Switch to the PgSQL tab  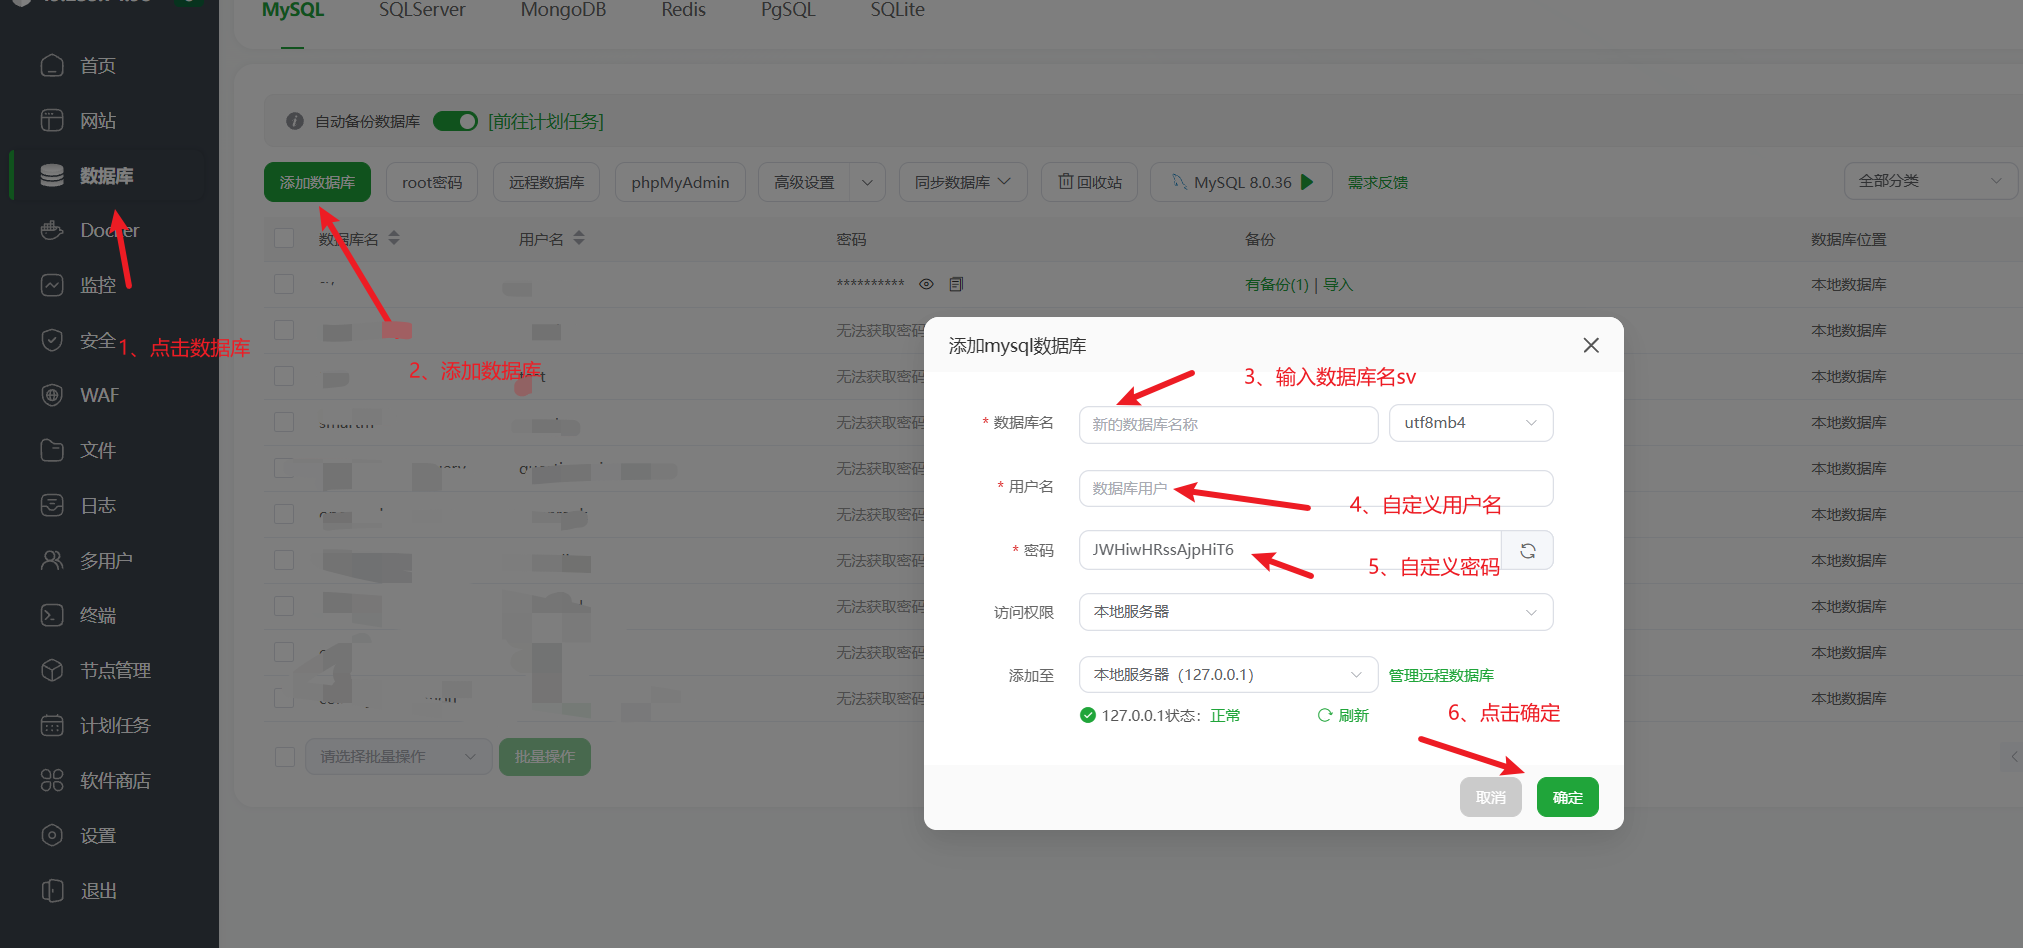pyautogui.click(x=788, y=10)
